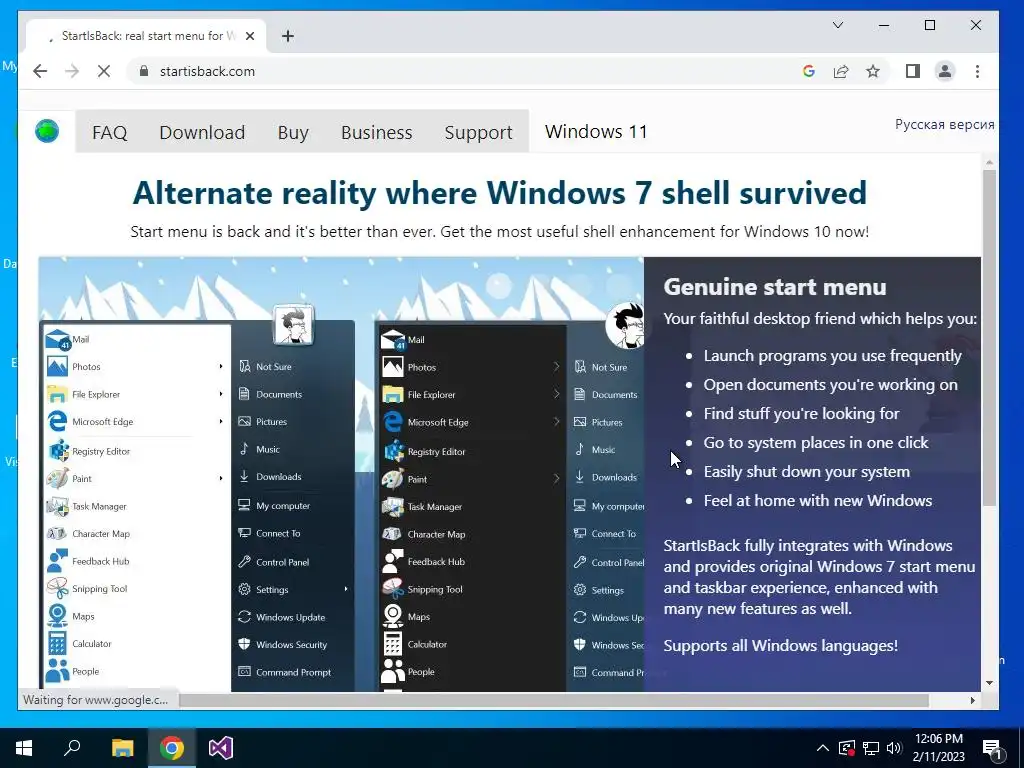
Task: Open taskbar Search magnifier
Action: (x=72, y=748)
